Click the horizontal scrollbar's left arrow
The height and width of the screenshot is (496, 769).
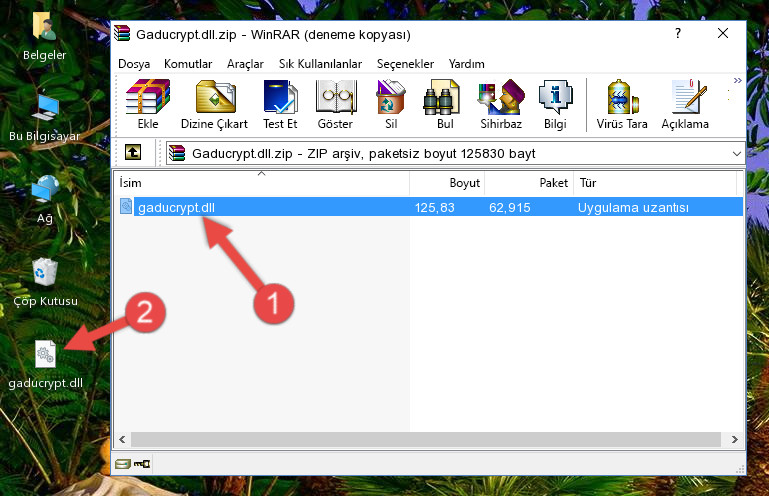(123, 439)
